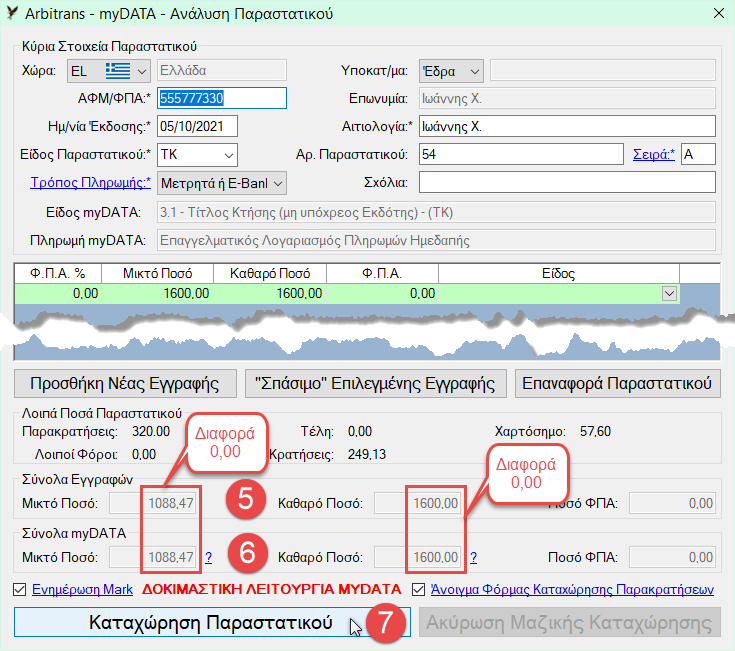Click the Αρ. Παραστατικού field showing 54
The image size is (735, 651).
521,154
